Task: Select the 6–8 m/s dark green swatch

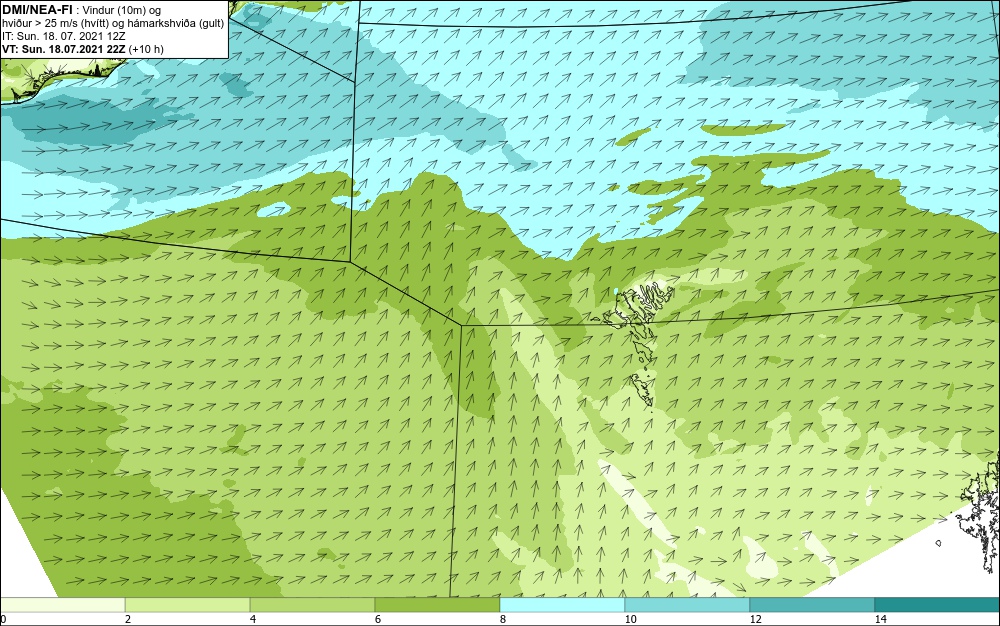Action: (438, 605)
